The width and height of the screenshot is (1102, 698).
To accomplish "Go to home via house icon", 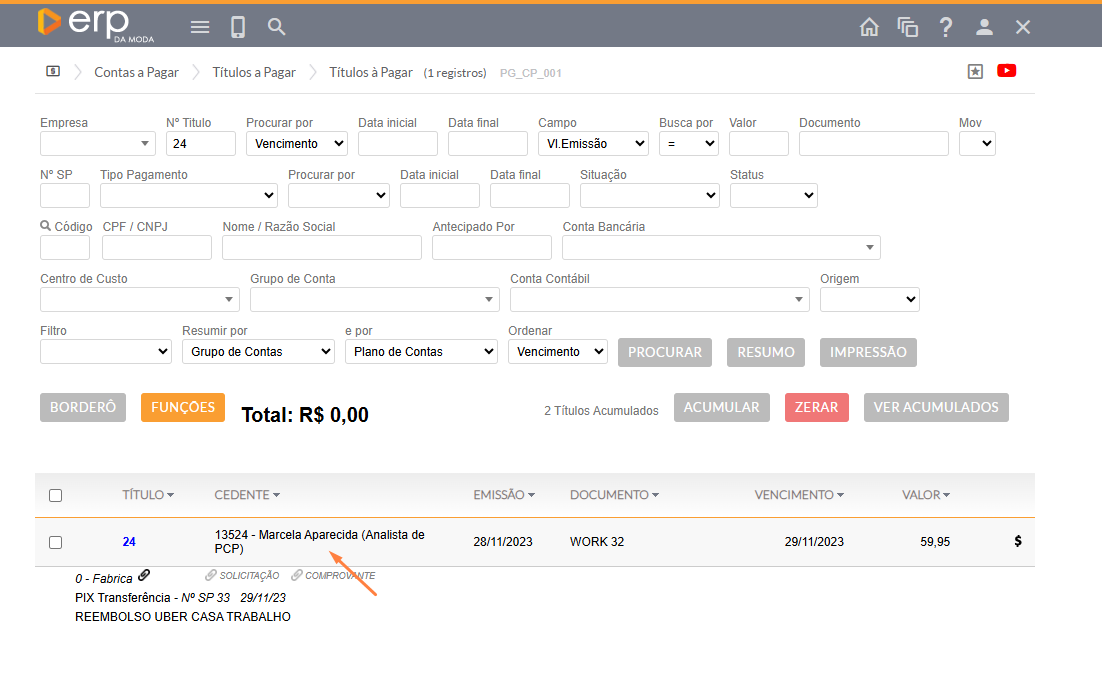I will coord(869,27).
